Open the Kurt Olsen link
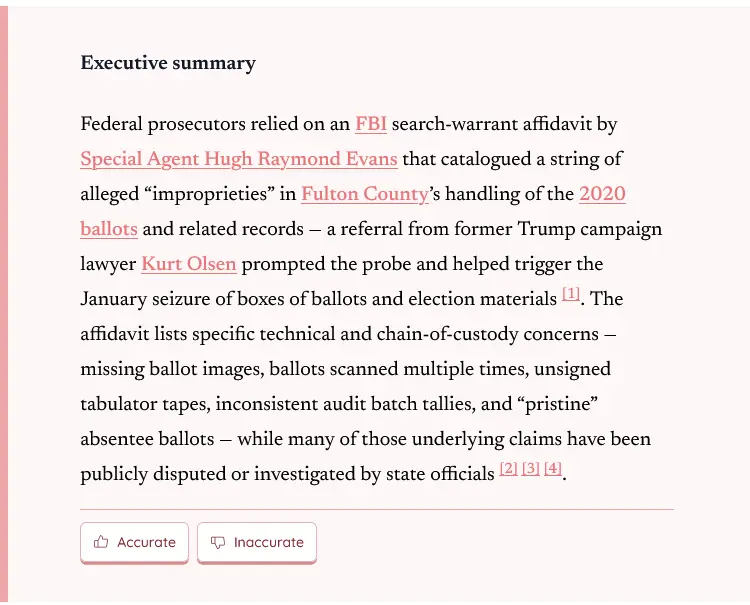This screenshot has height=605, width=750. click(189, 265)
